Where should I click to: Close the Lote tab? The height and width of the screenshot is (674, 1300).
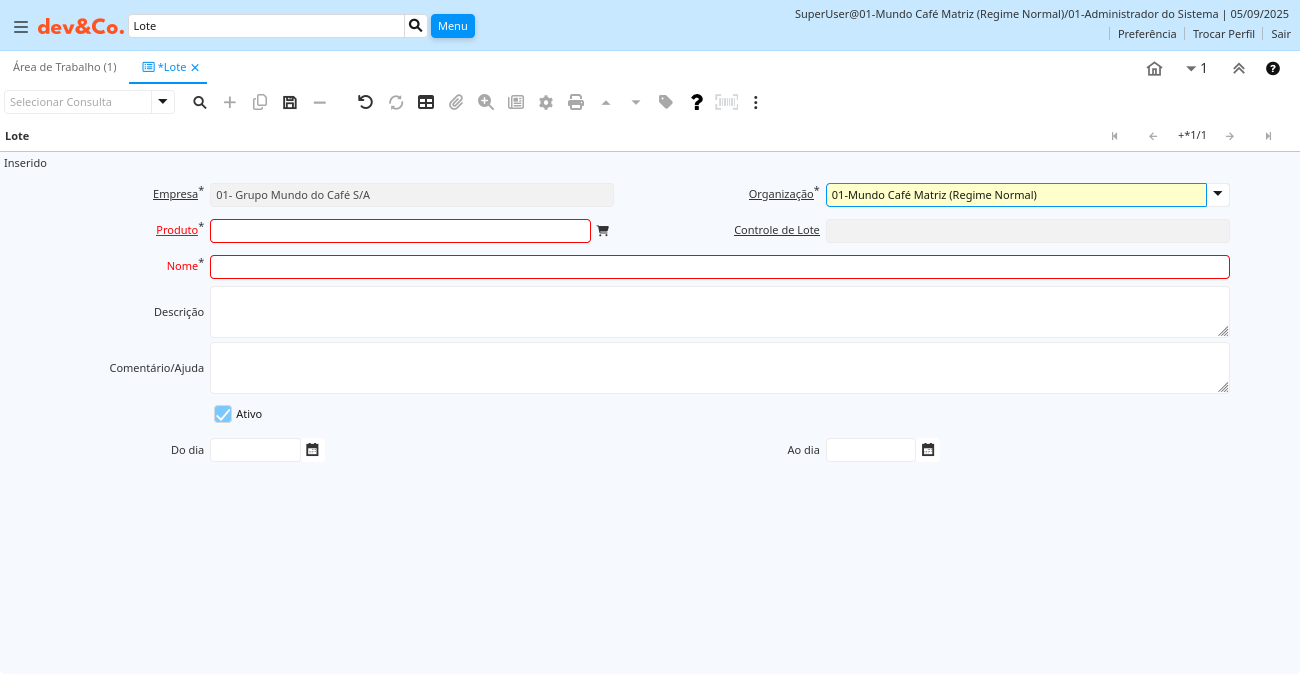pos(195,68)
